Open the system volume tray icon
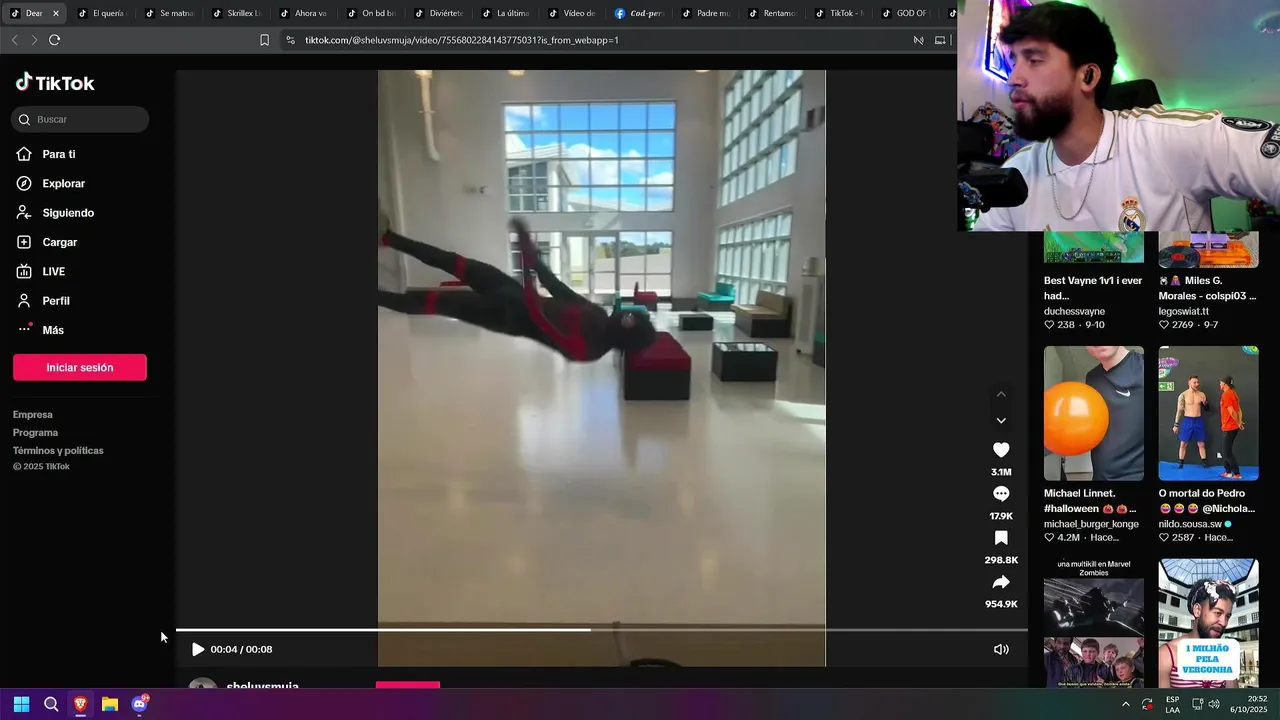The image size is (1280, 720). click(1214, 704)
